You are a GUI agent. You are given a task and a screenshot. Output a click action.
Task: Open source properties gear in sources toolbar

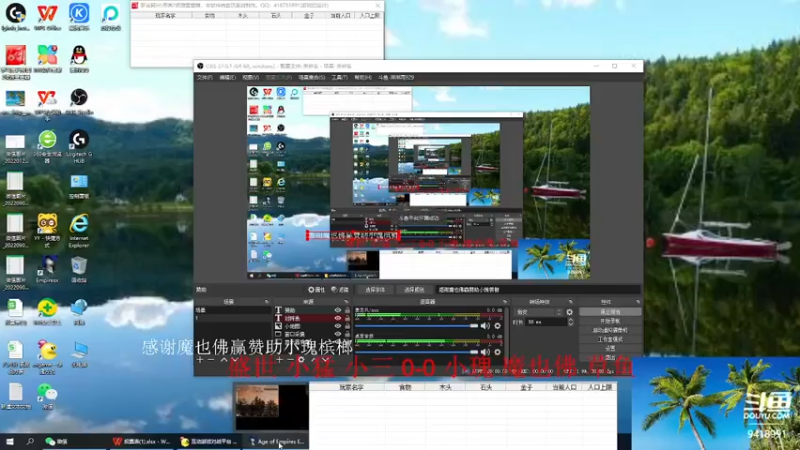coord(302,360)
